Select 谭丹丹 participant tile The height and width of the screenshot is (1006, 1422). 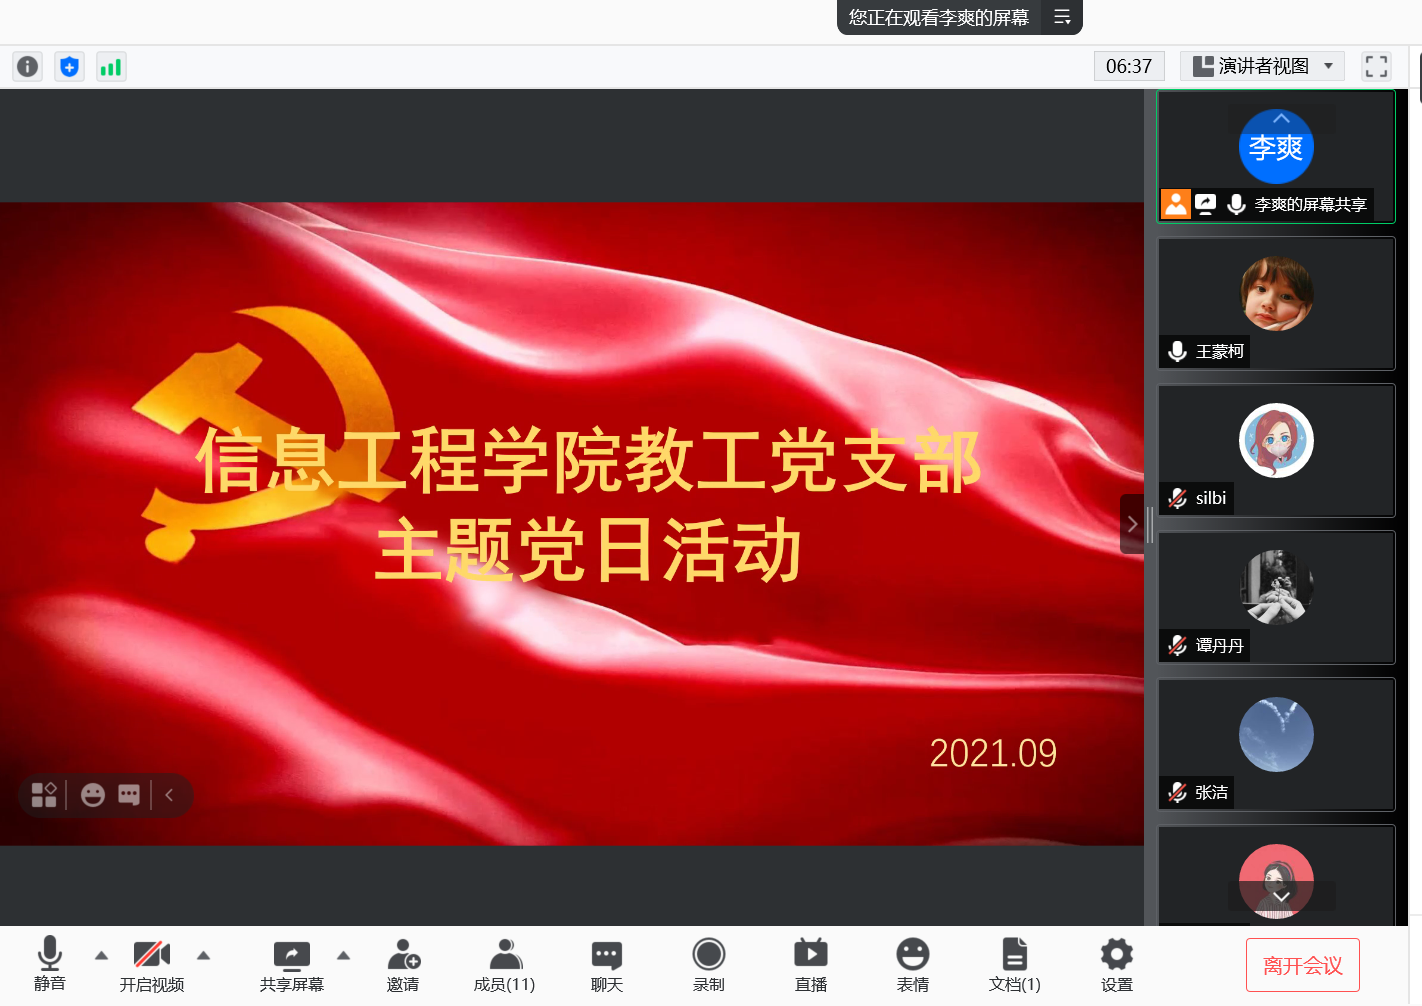pyautogui.click(x=1276, y=597)
